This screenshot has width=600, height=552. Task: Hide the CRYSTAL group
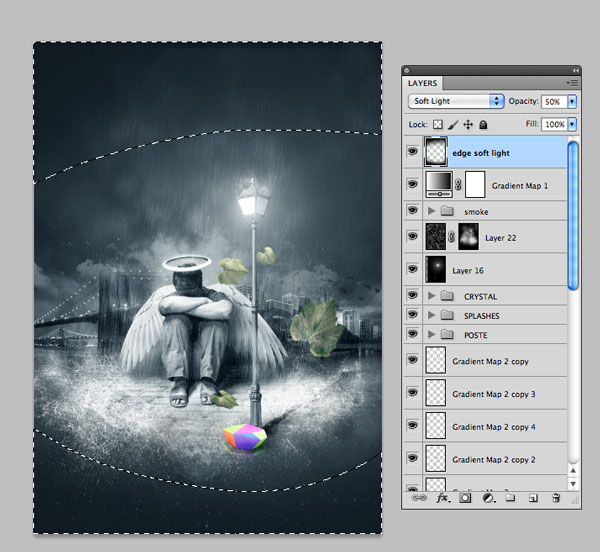point(413,296)
